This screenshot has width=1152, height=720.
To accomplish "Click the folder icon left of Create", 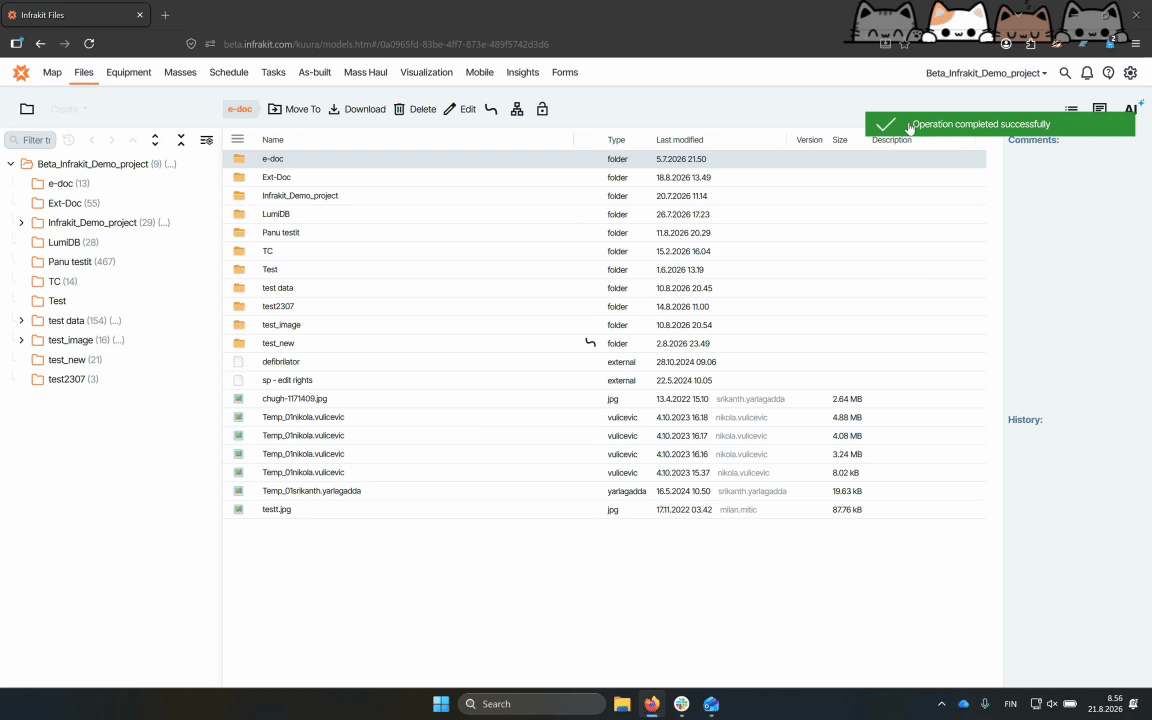I will (x=27, y=109).
